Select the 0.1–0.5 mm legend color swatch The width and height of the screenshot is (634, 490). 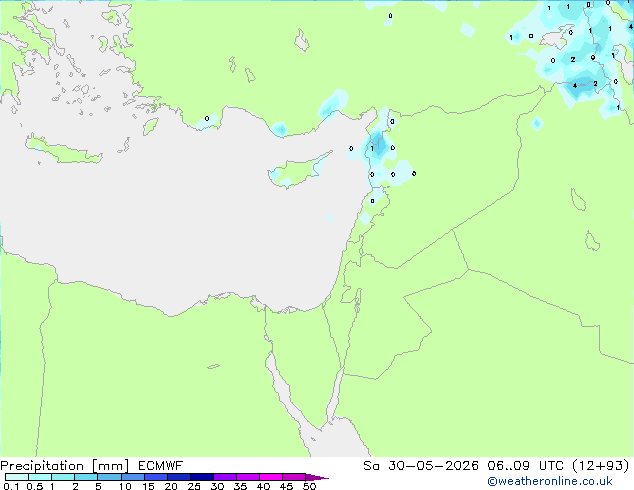17,477
